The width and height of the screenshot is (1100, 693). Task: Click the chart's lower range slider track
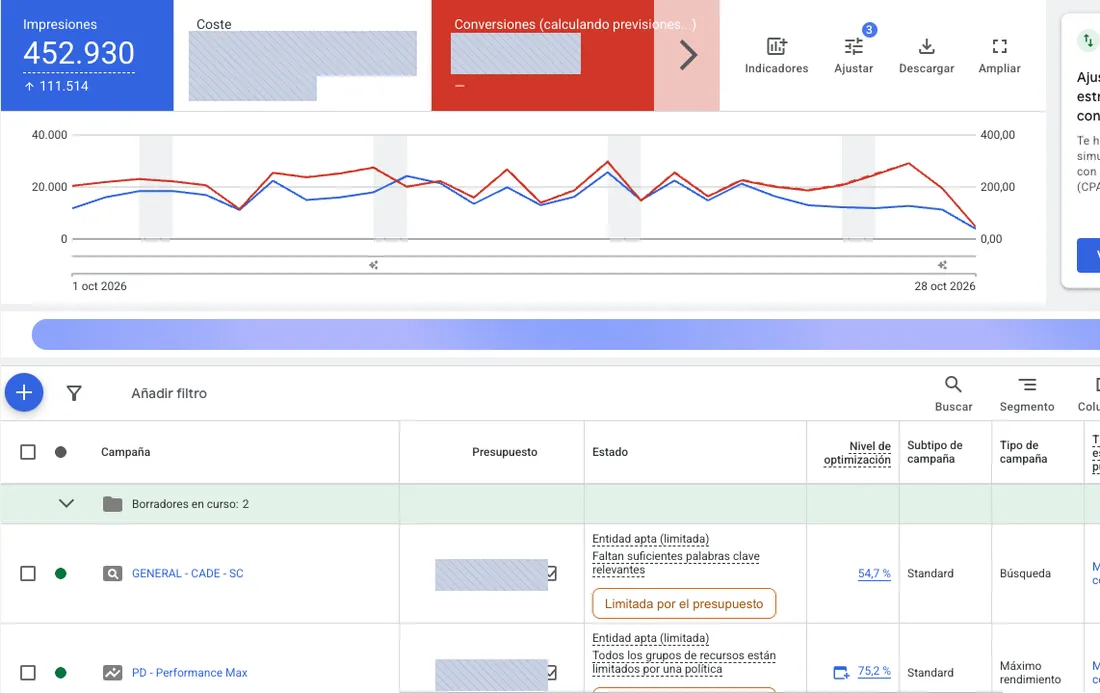pyautogui.click(x=523, y=274)
